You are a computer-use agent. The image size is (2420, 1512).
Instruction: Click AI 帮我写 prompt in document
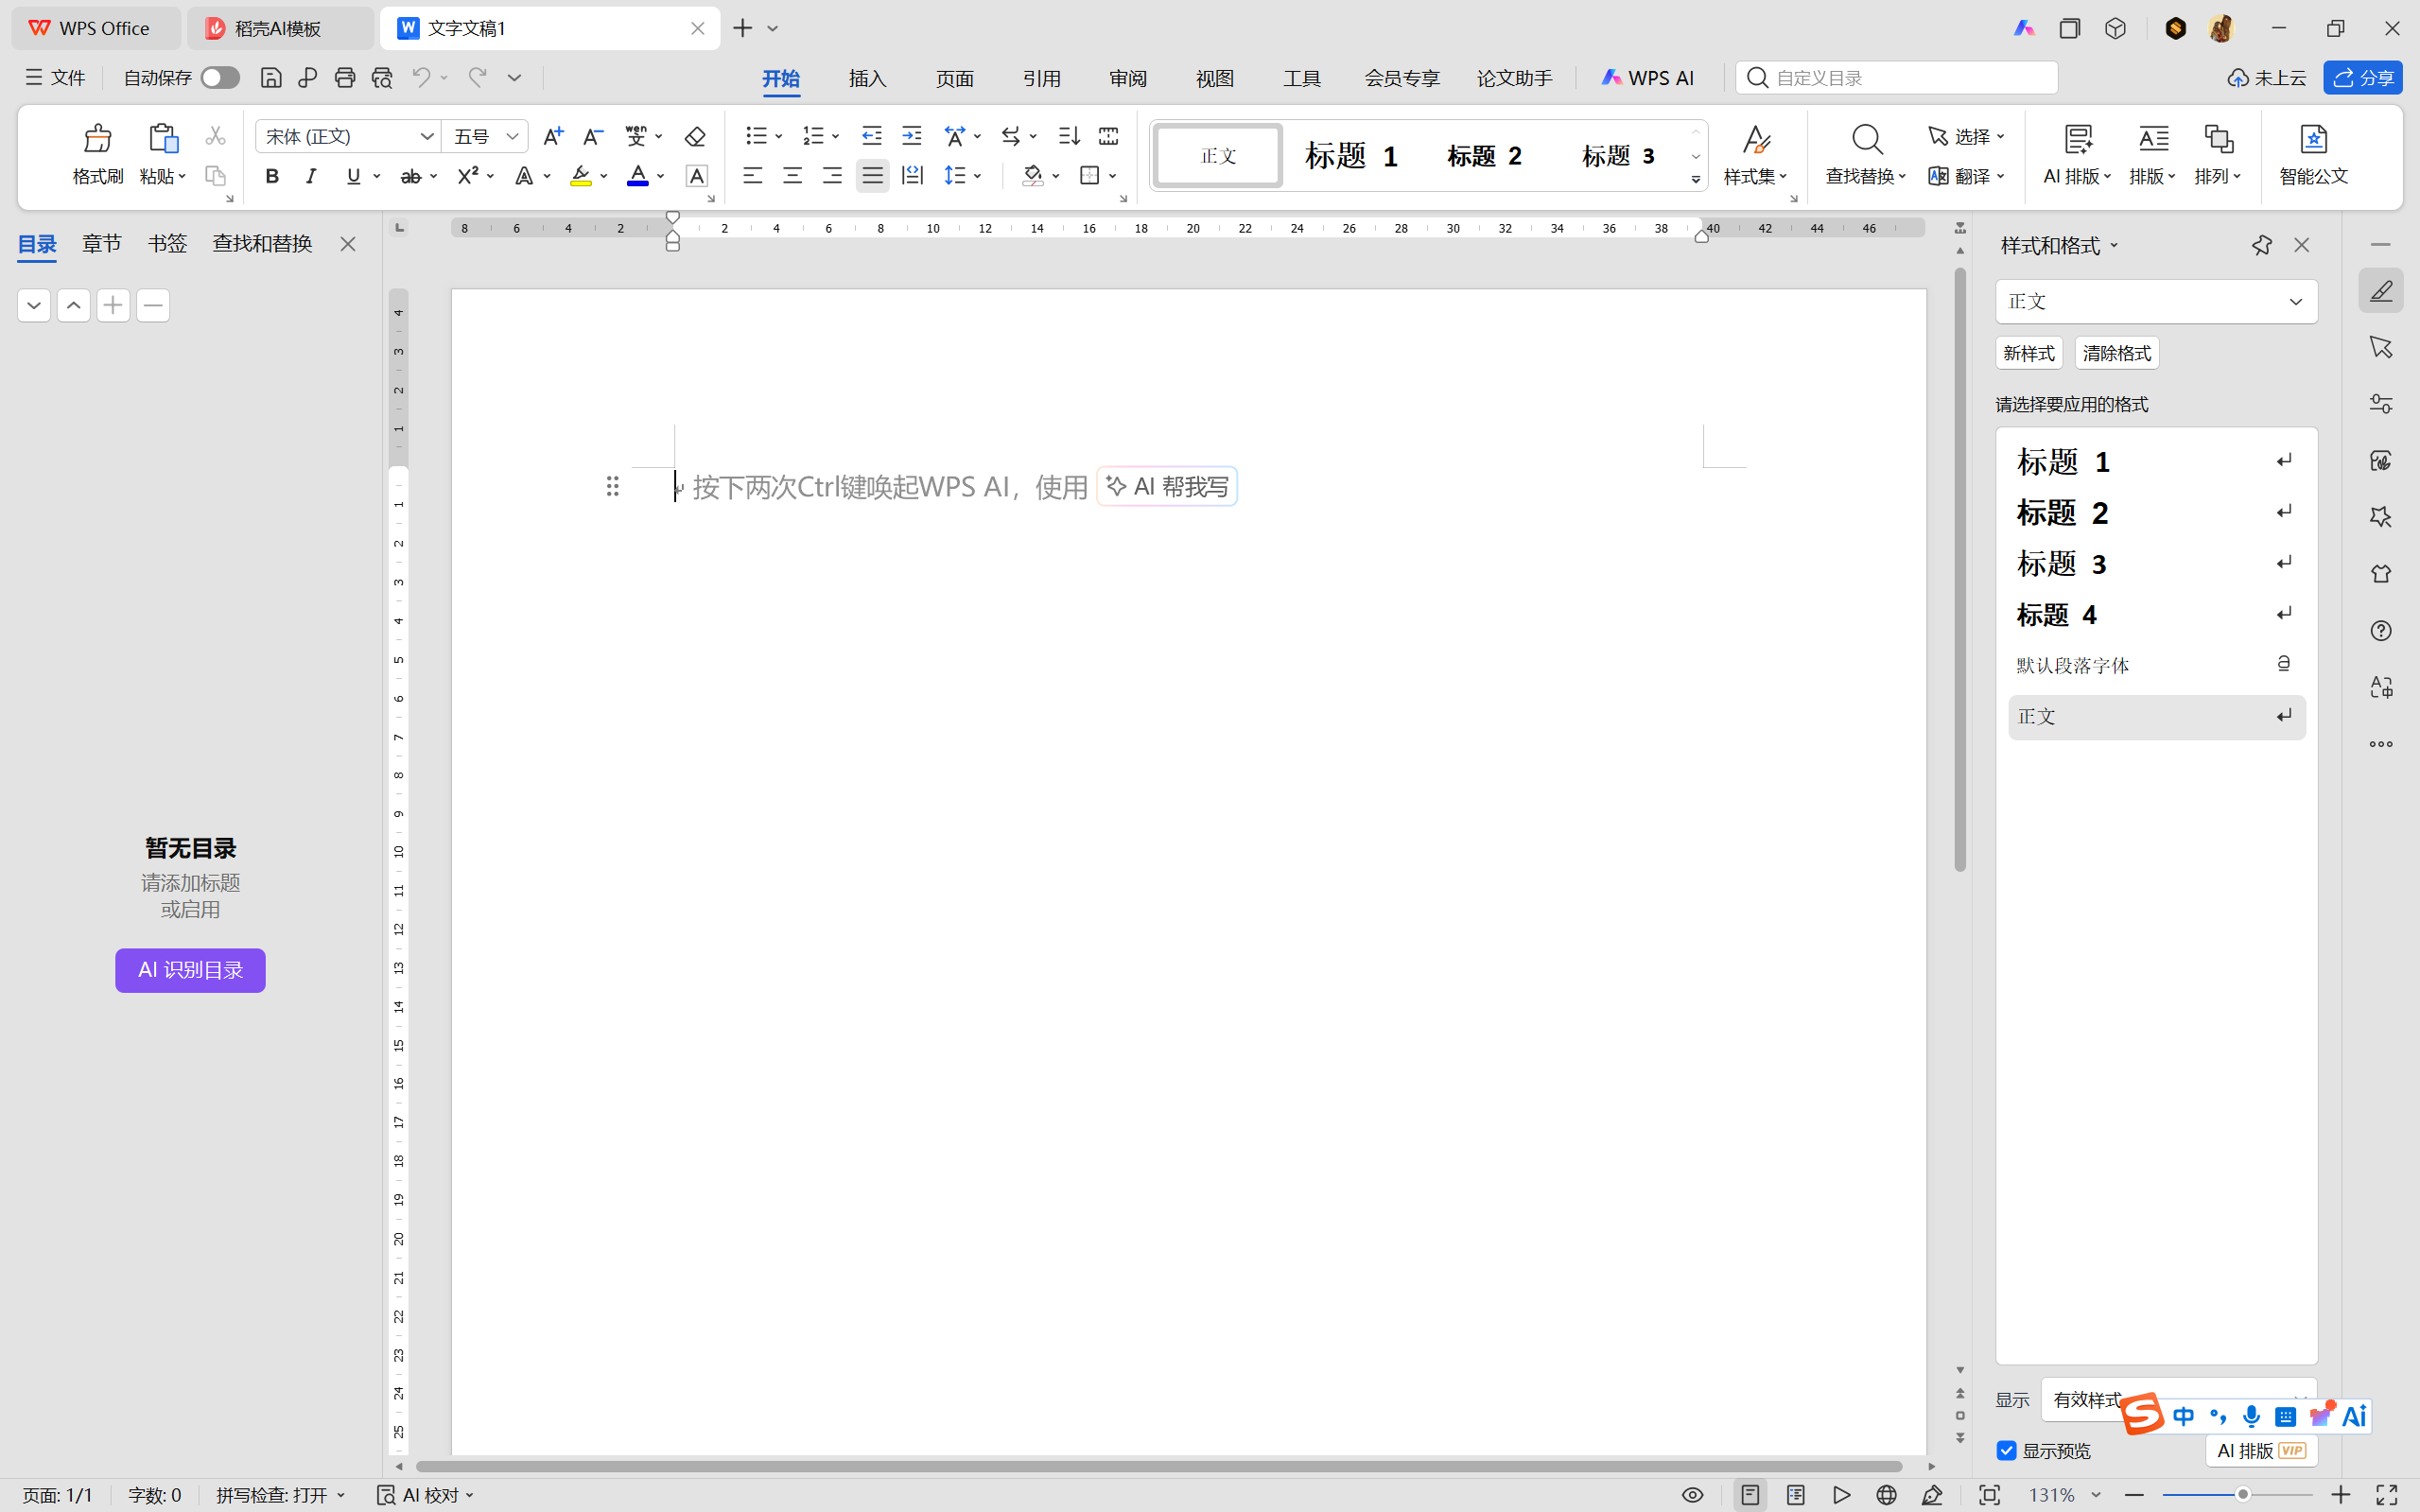(1167, 487)
